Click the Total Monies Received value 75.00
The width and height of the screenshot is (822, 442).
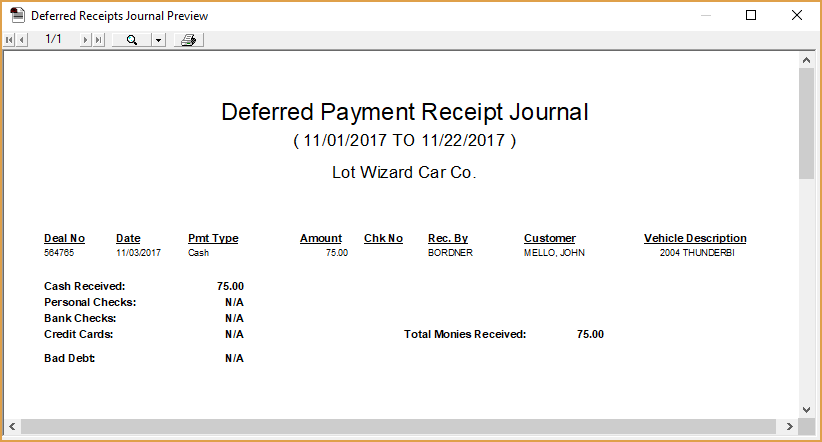(590, 335)
